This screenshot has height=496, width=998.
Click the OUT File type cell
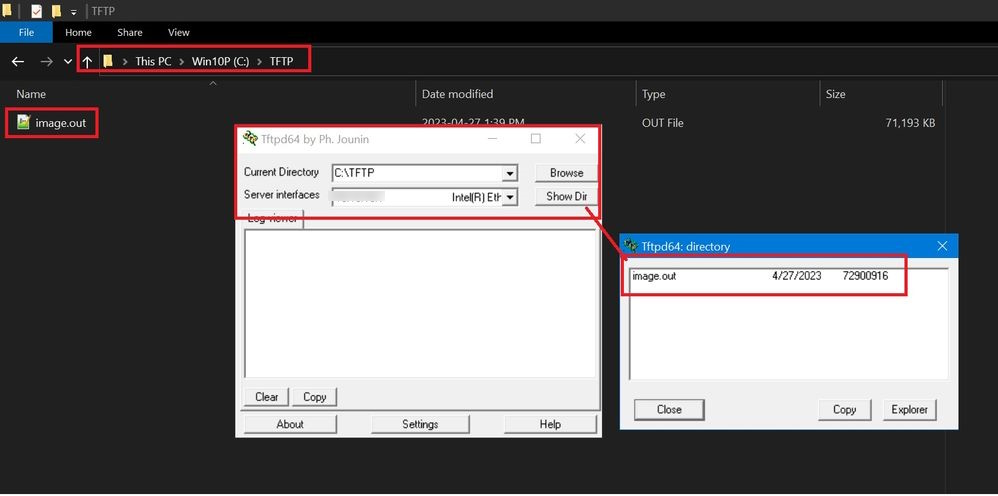click(x=663, y=123)
